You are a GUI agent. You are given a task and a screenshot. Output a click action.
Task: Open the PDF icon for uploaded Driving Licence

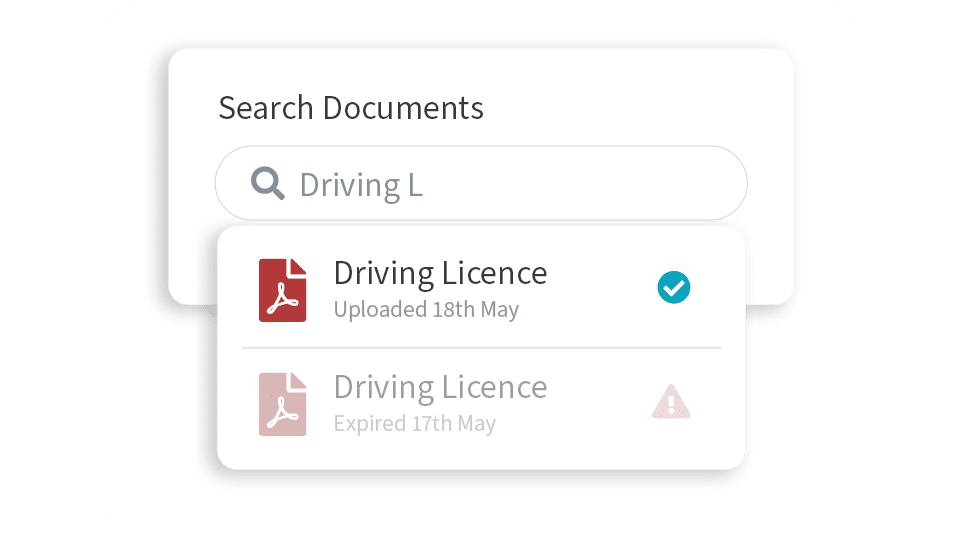click(282, 290)
